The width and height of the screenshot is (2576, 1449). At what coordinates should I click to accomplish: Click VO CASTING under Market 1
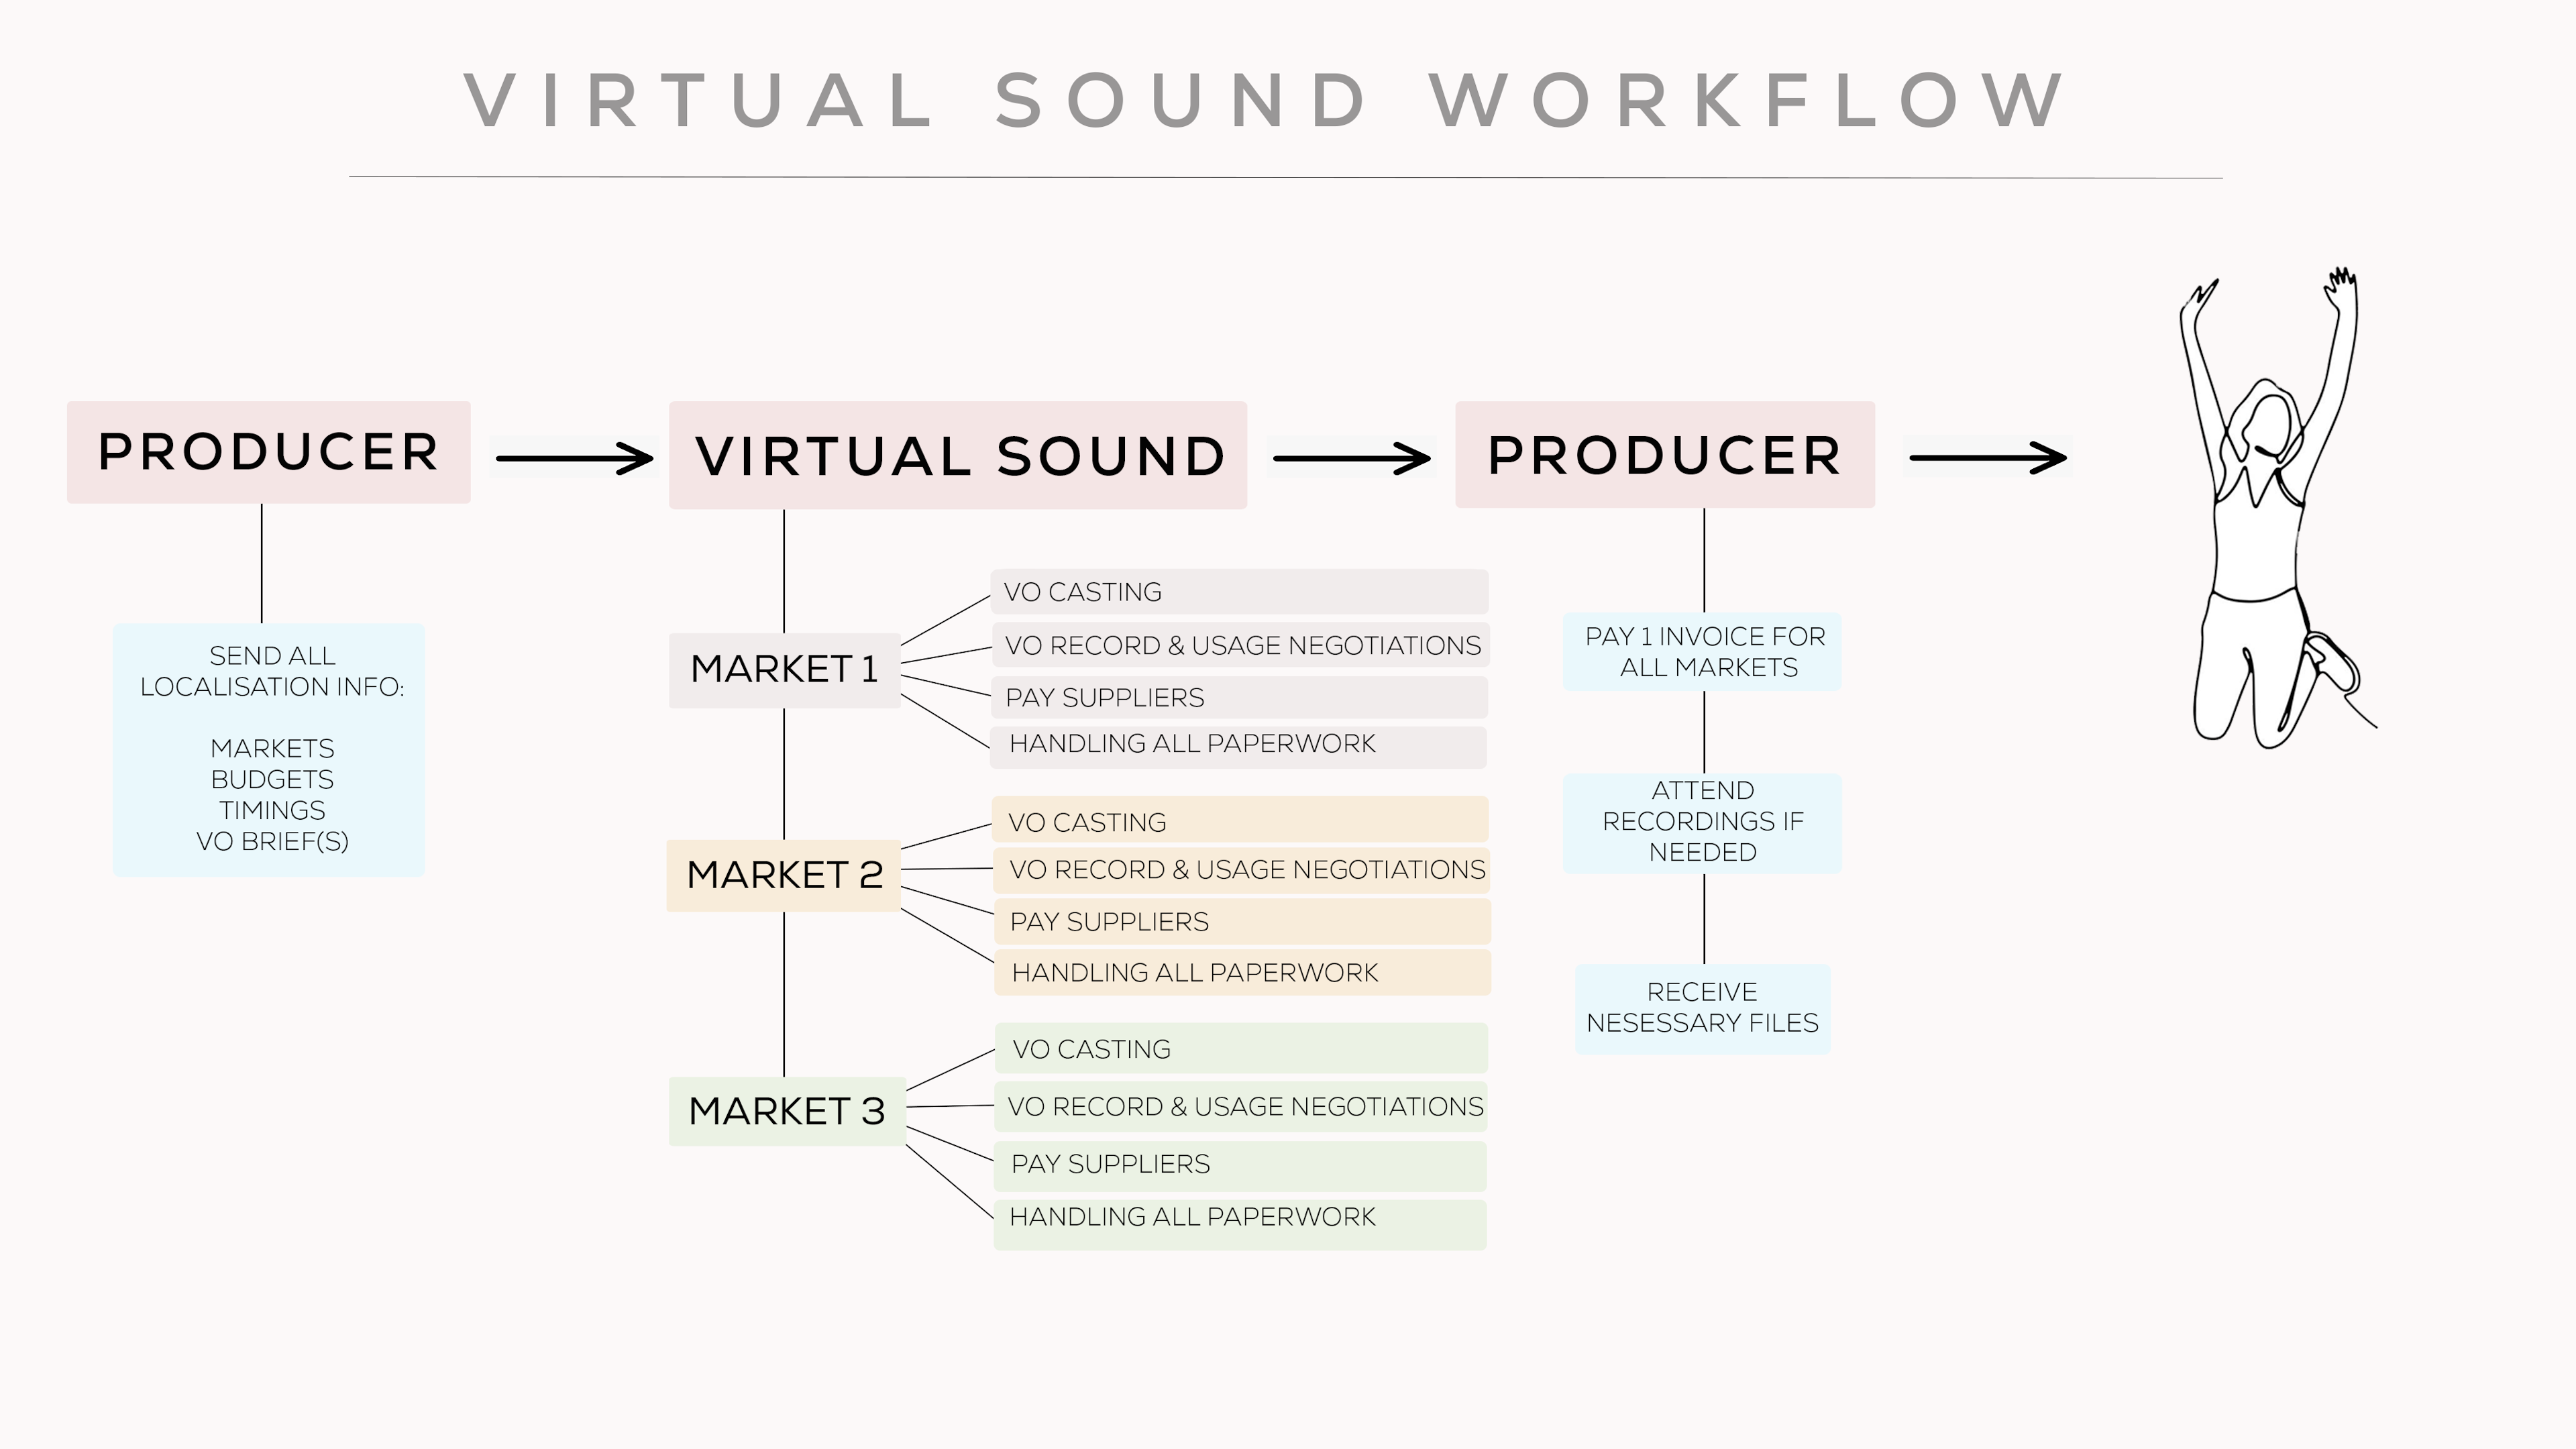point(1238,592)
